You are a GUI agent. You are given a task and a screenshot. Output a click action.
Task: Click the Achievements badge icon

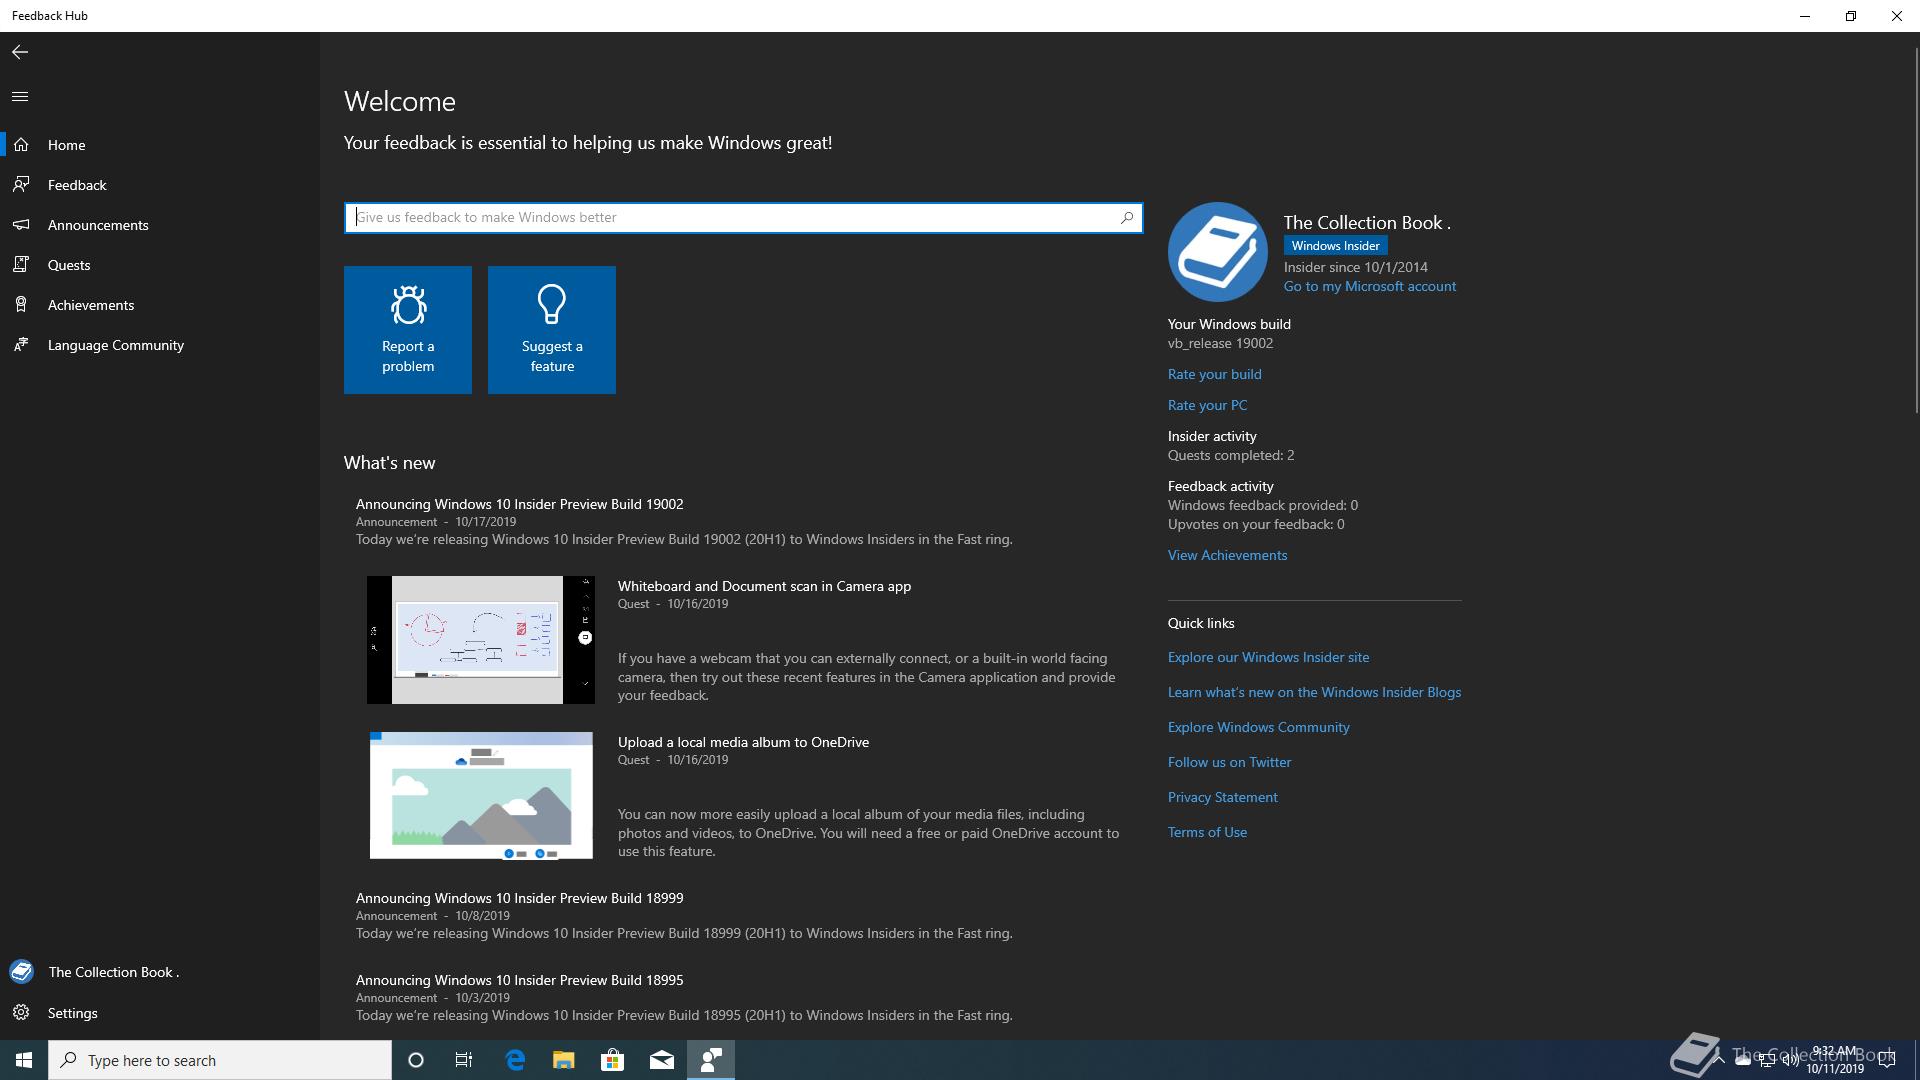pos(21,305)
